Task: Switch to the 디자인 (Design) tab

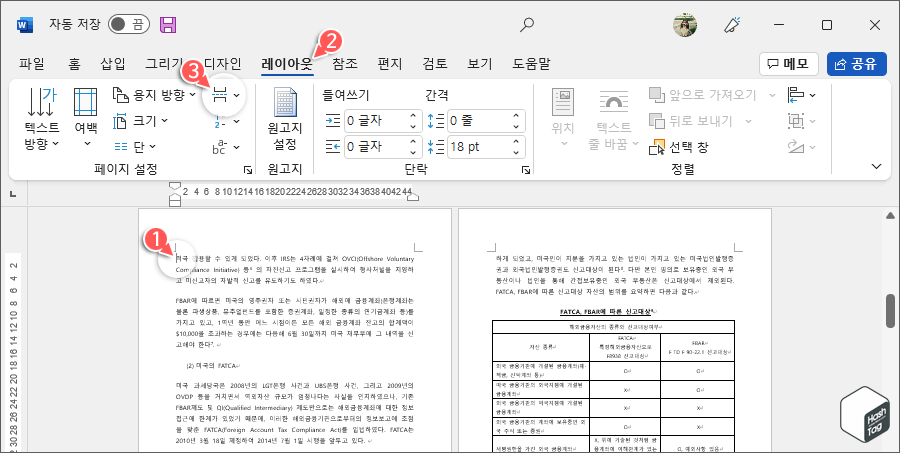Action: click(223, 64)
